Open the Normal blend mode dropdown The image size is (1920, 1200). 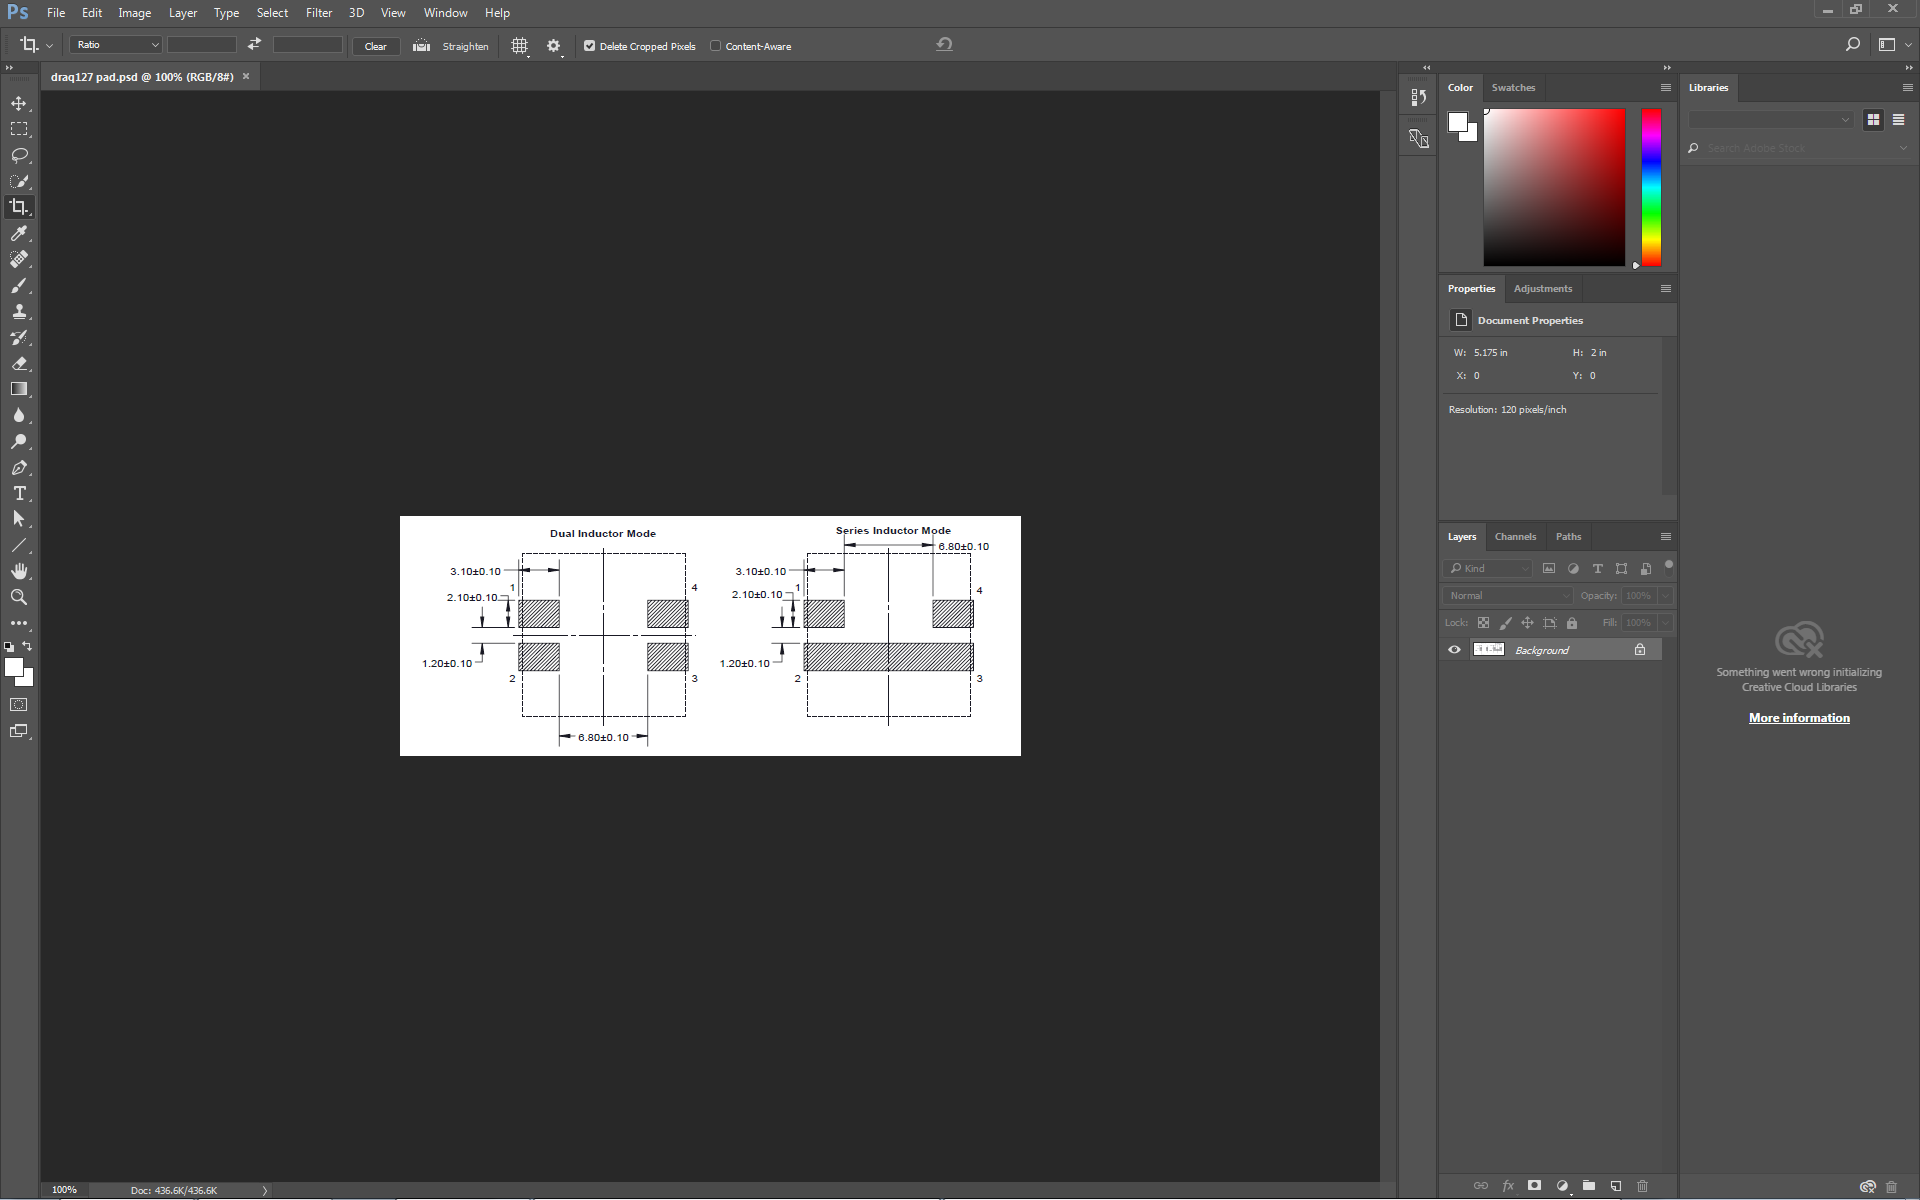pos(1508,595)
